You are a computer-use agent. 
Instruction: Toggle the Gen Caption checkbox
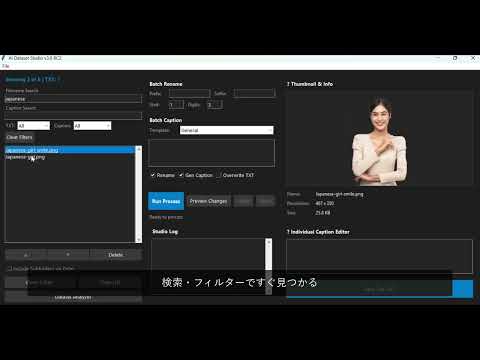(x=181, y=175)
